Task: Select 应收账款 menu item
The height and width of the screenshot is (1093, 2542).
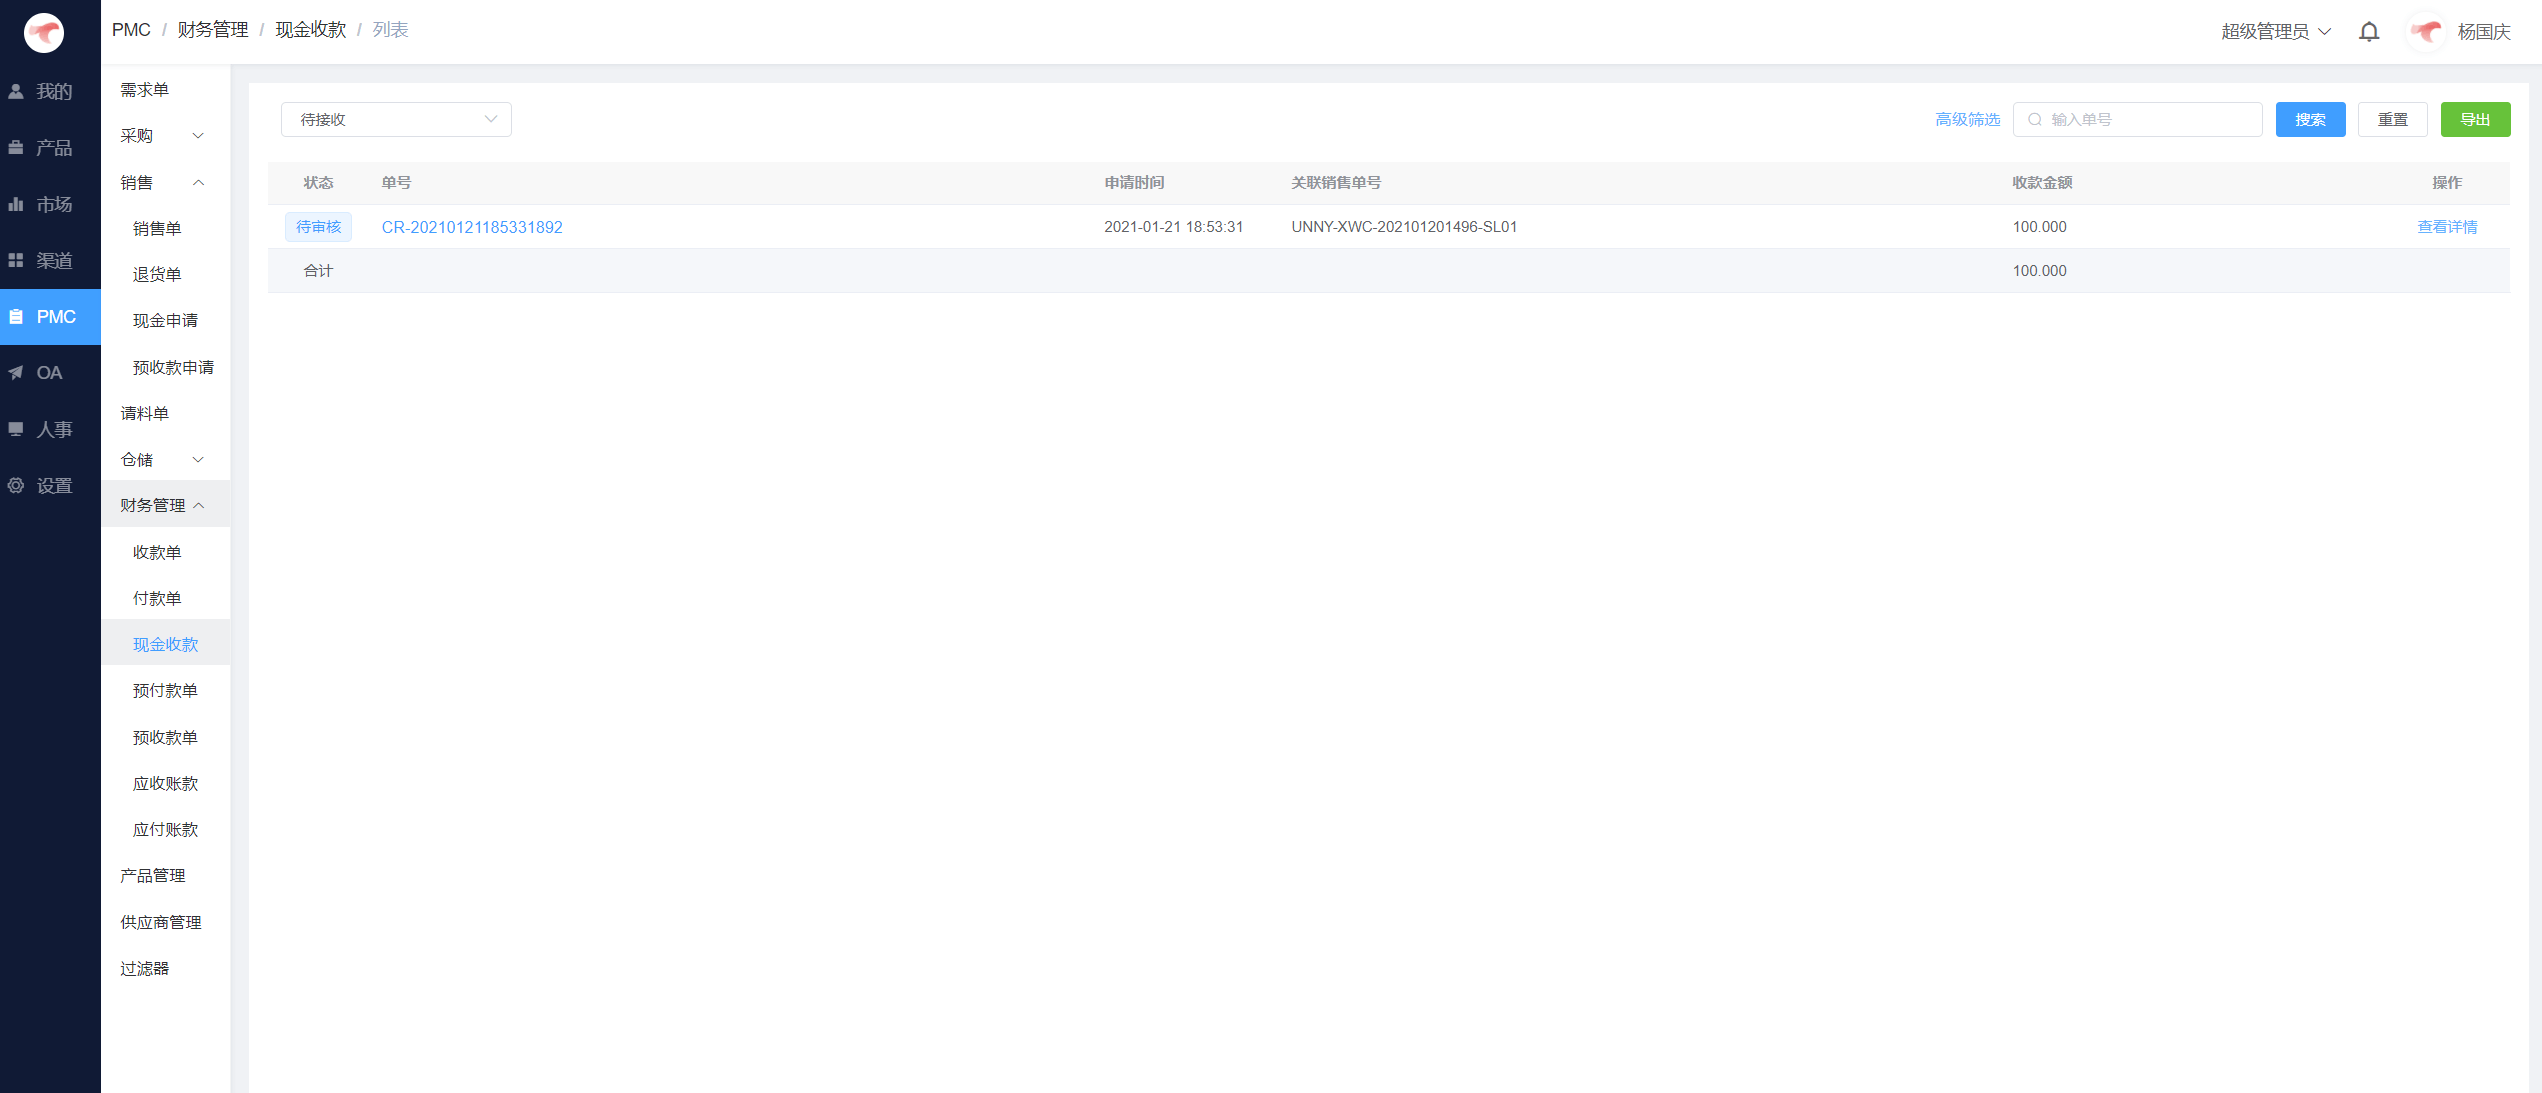Action: coord(165,784)
